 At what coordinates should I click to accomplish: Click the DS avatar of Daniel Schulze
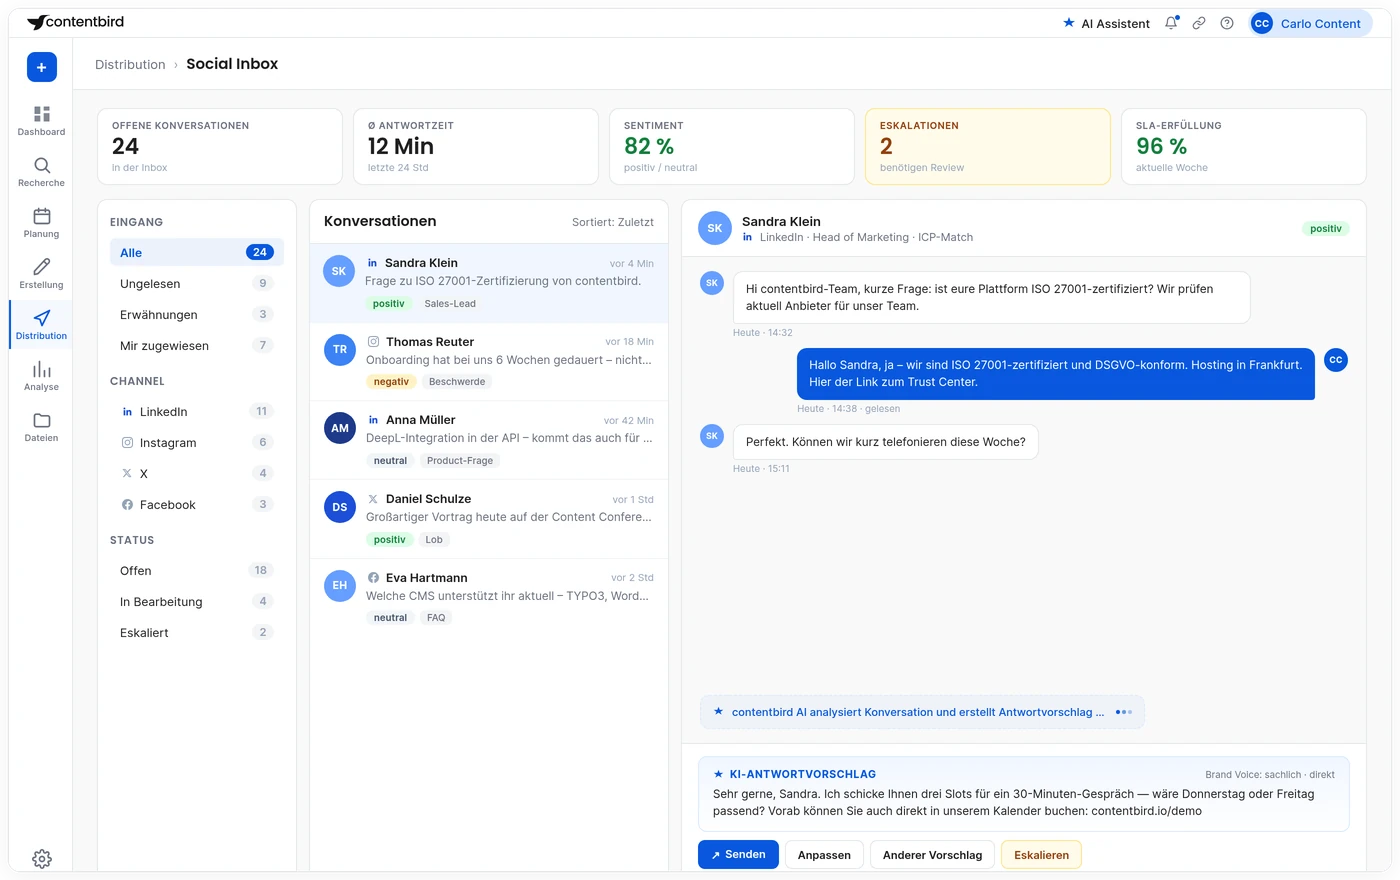point(340,507)
